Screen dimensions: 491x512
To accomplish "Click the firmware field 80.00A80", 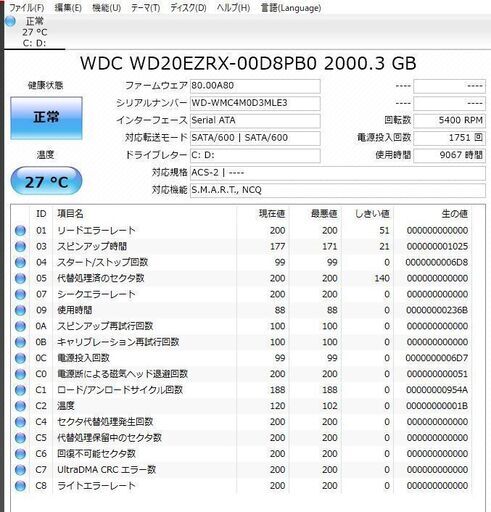I will pyautogui.click(x=255, y=86).
